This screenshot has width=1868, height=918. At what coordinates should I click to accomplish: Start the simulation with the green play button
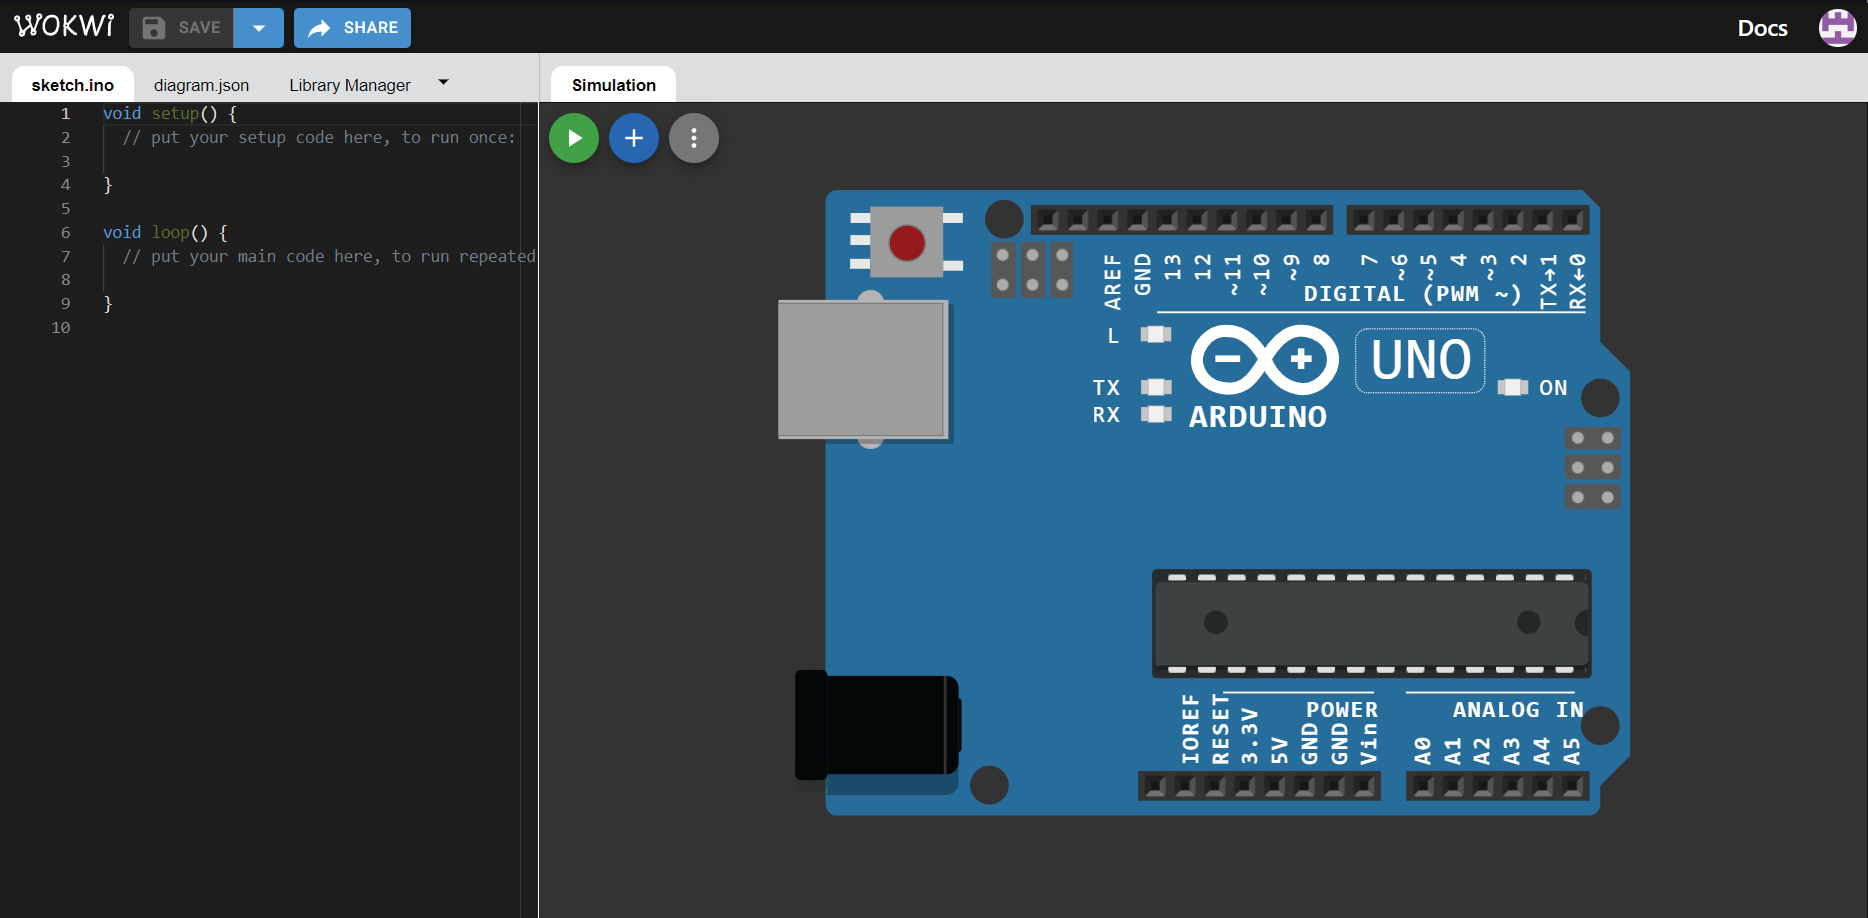pyautogui.click(x=574, y=138)
